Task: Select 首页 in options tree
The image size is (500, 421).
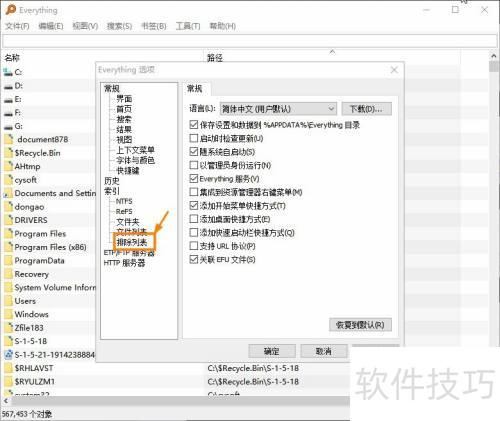Action: [x=124, y=109]
